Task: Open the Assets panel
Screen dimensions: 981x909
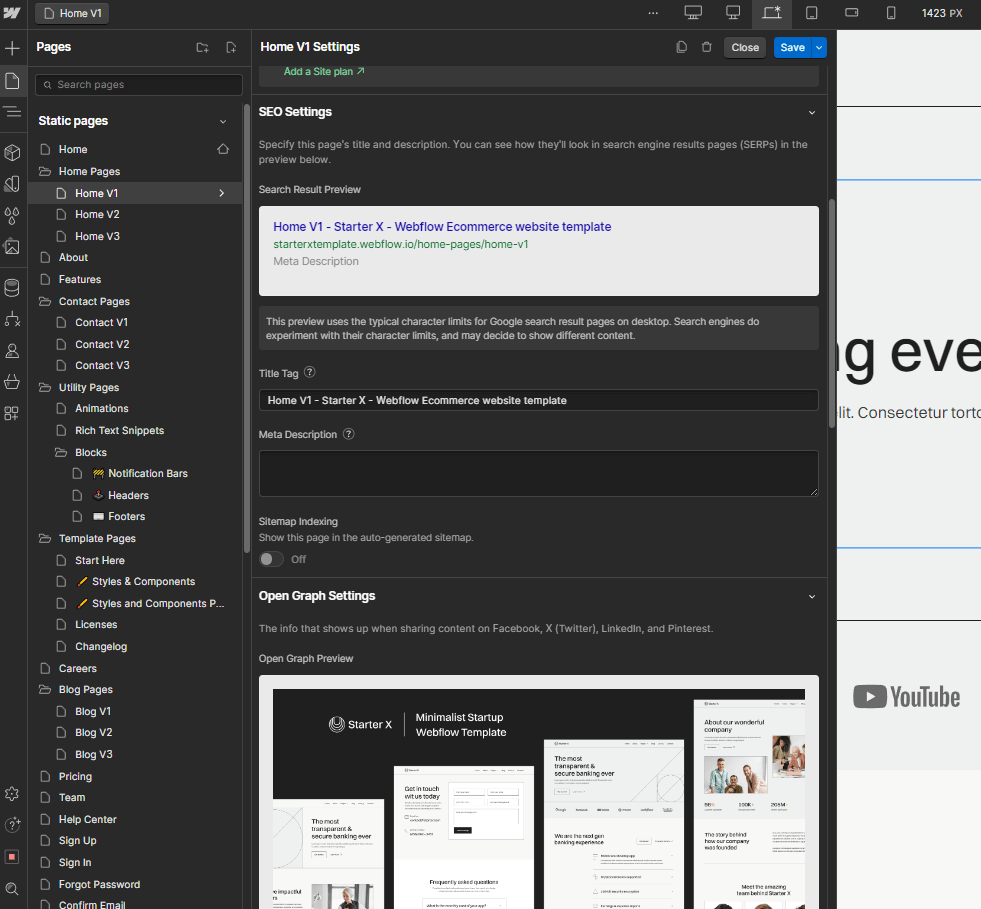Action: (12, 249)
